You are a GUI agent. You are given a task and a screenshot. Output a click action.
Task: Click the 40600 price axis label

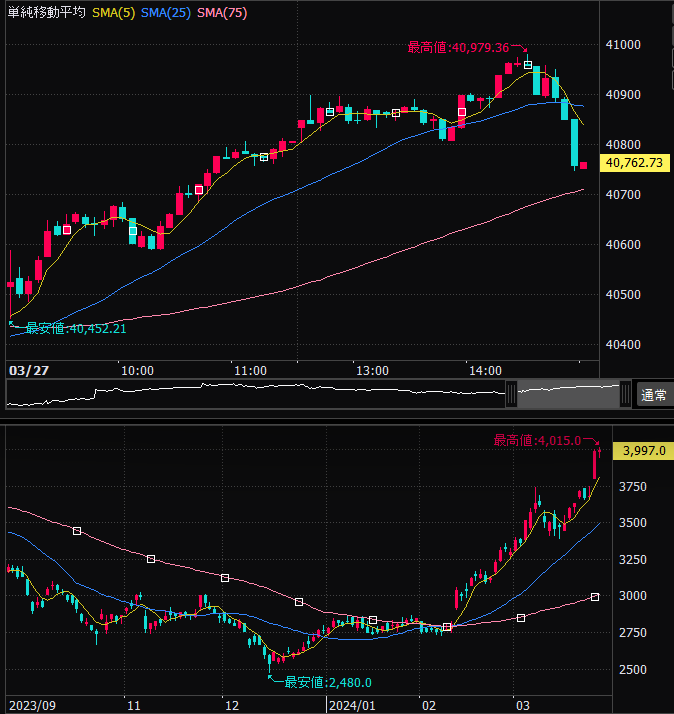click(x=623, y=245)
